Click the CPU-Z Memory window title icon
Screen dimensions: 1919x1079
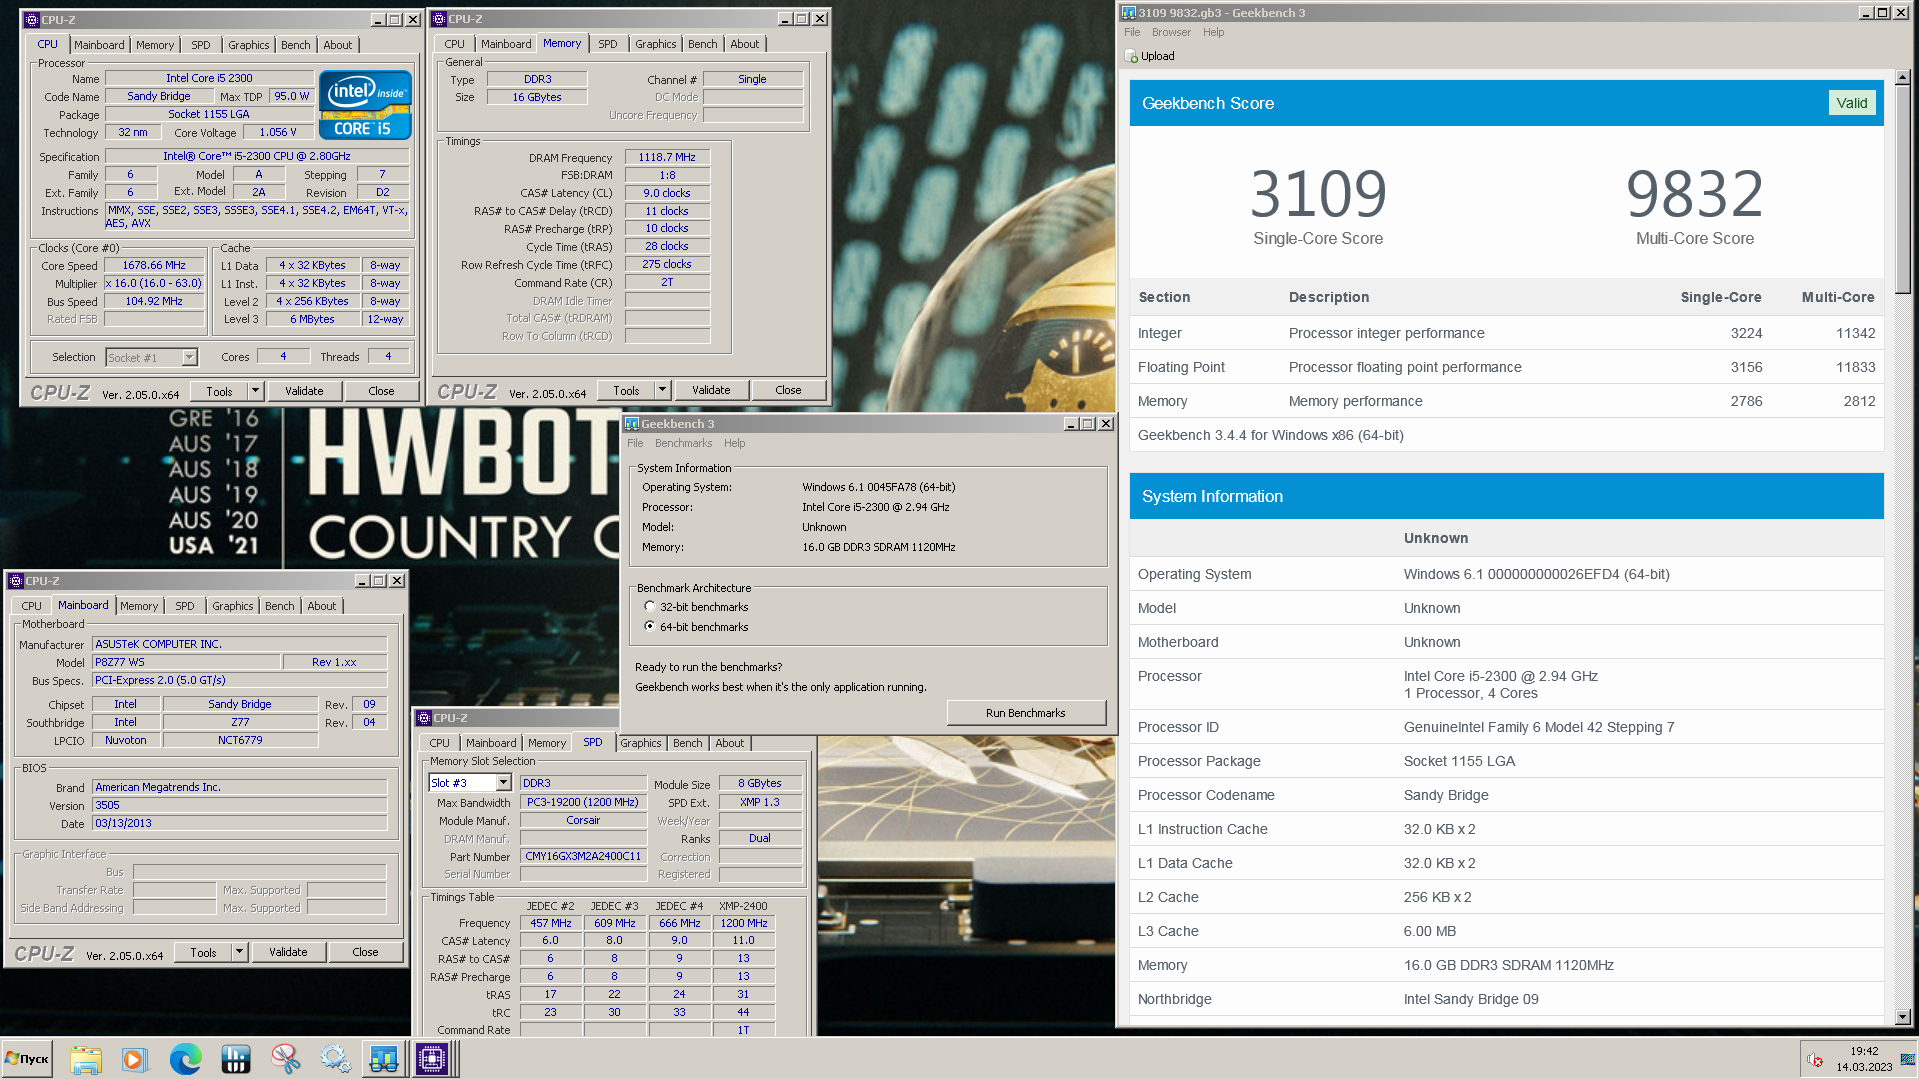click(x=439, y=19)
